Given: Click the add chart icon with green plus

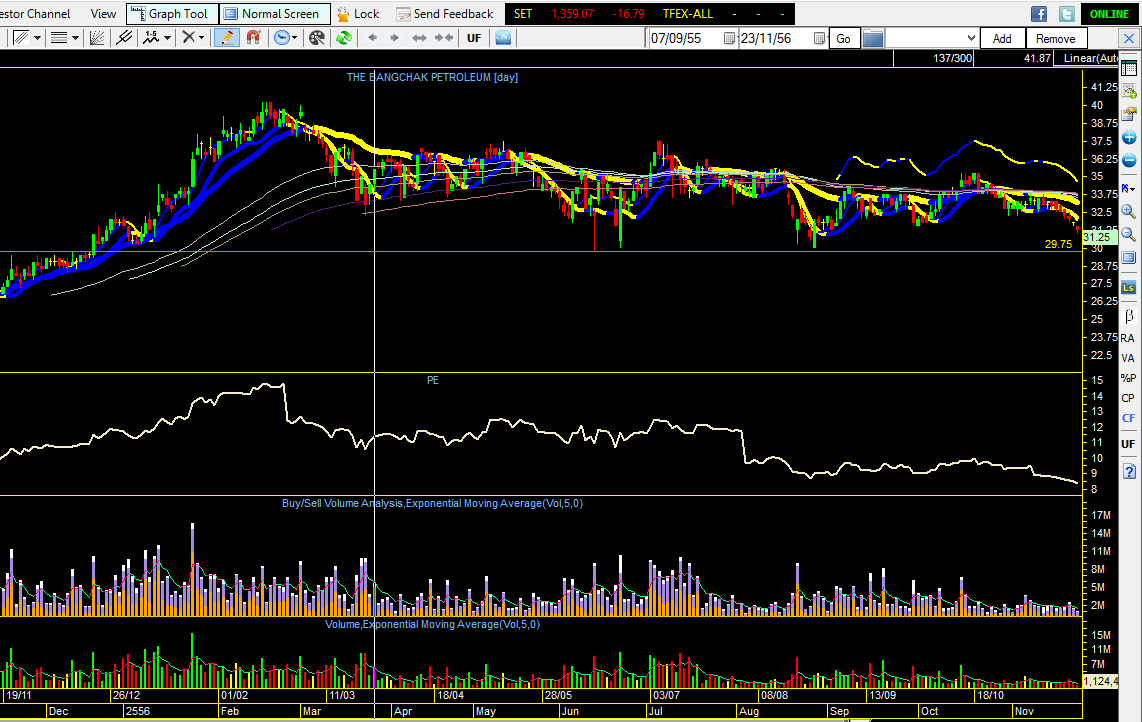Looking at the screenshot, I should pos(1129,91).
